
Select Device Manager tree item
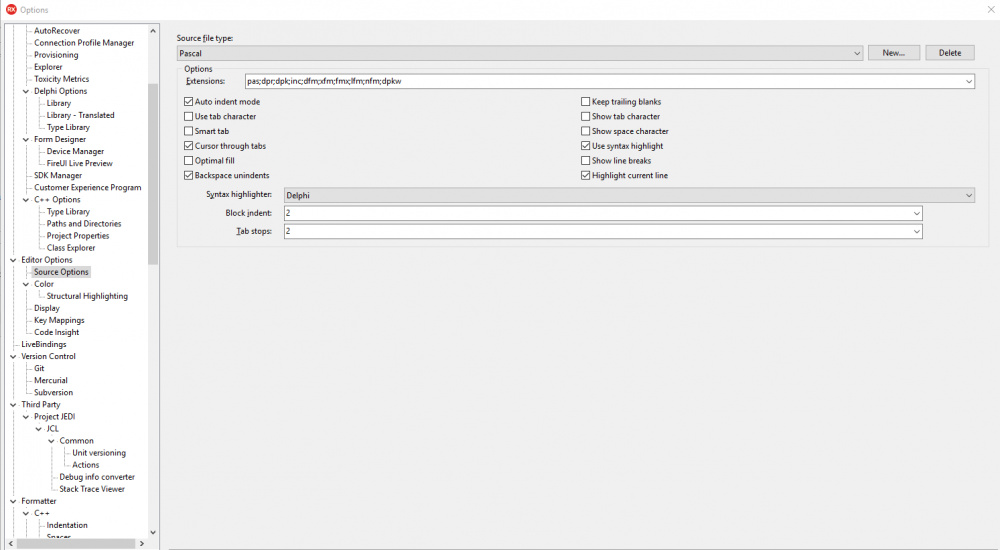tap(75, 151)
